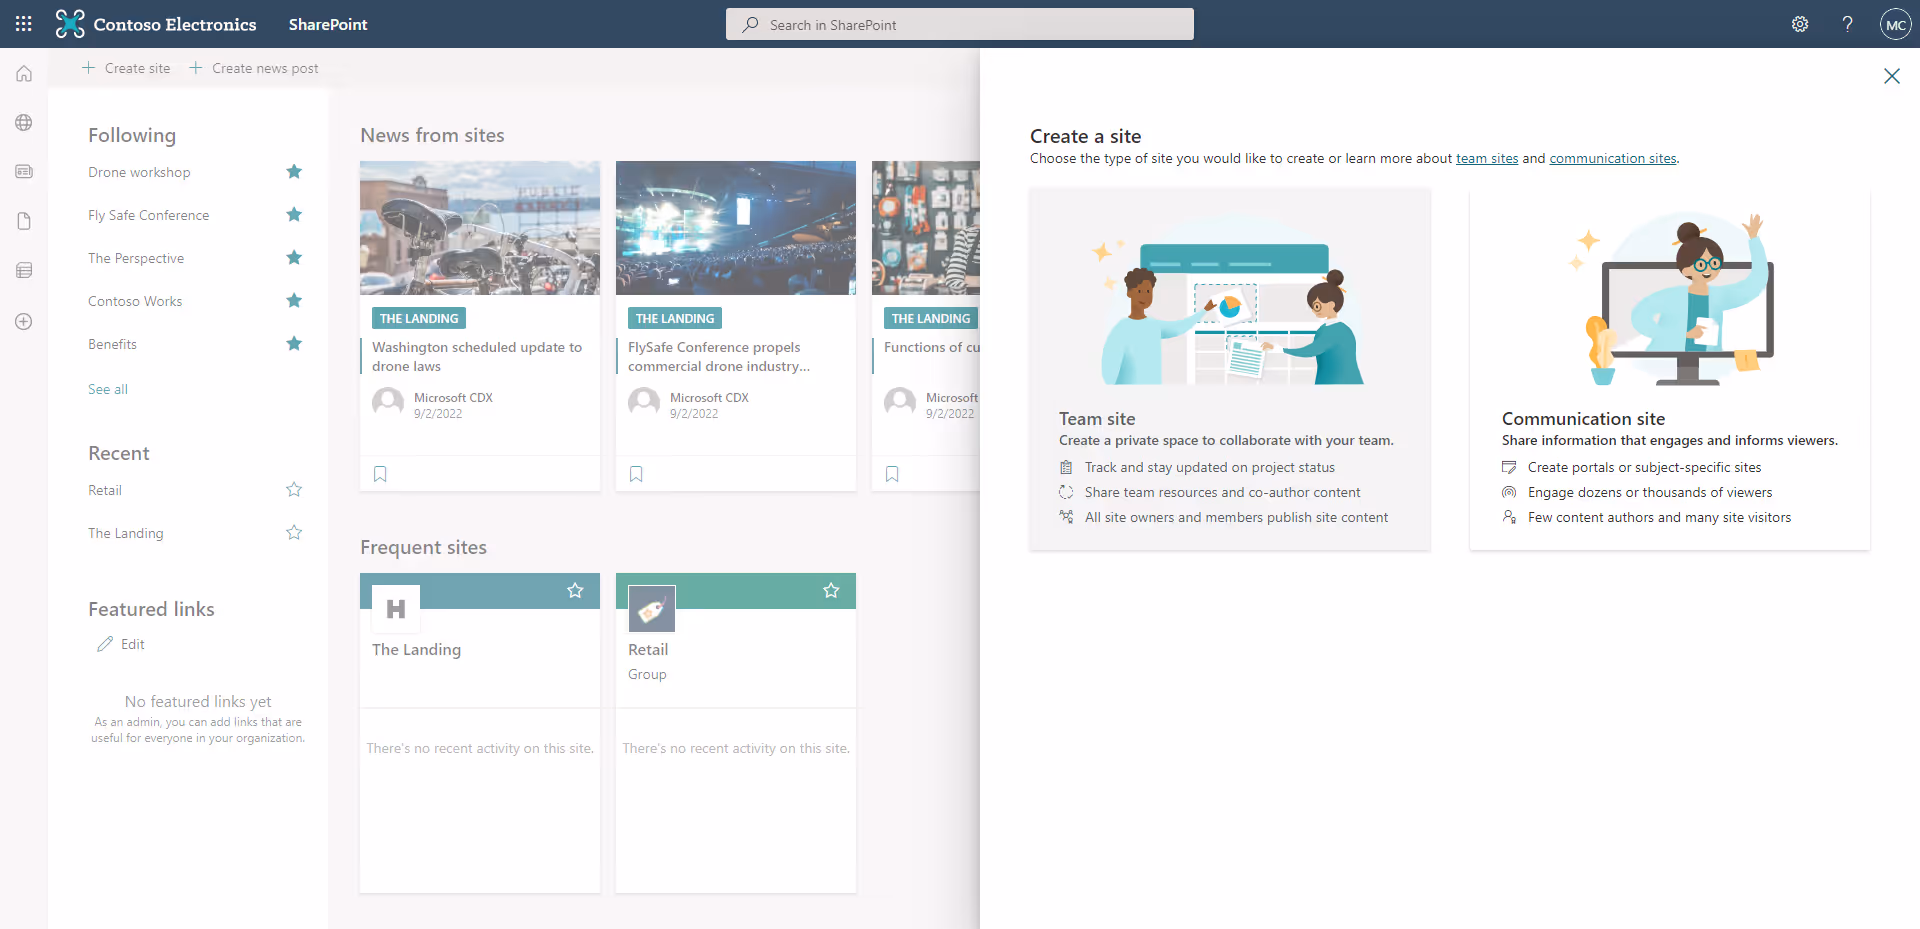Bookmark the Functions article card
The width and height of the screenshot is (1920, 929).
pos(892,474)
